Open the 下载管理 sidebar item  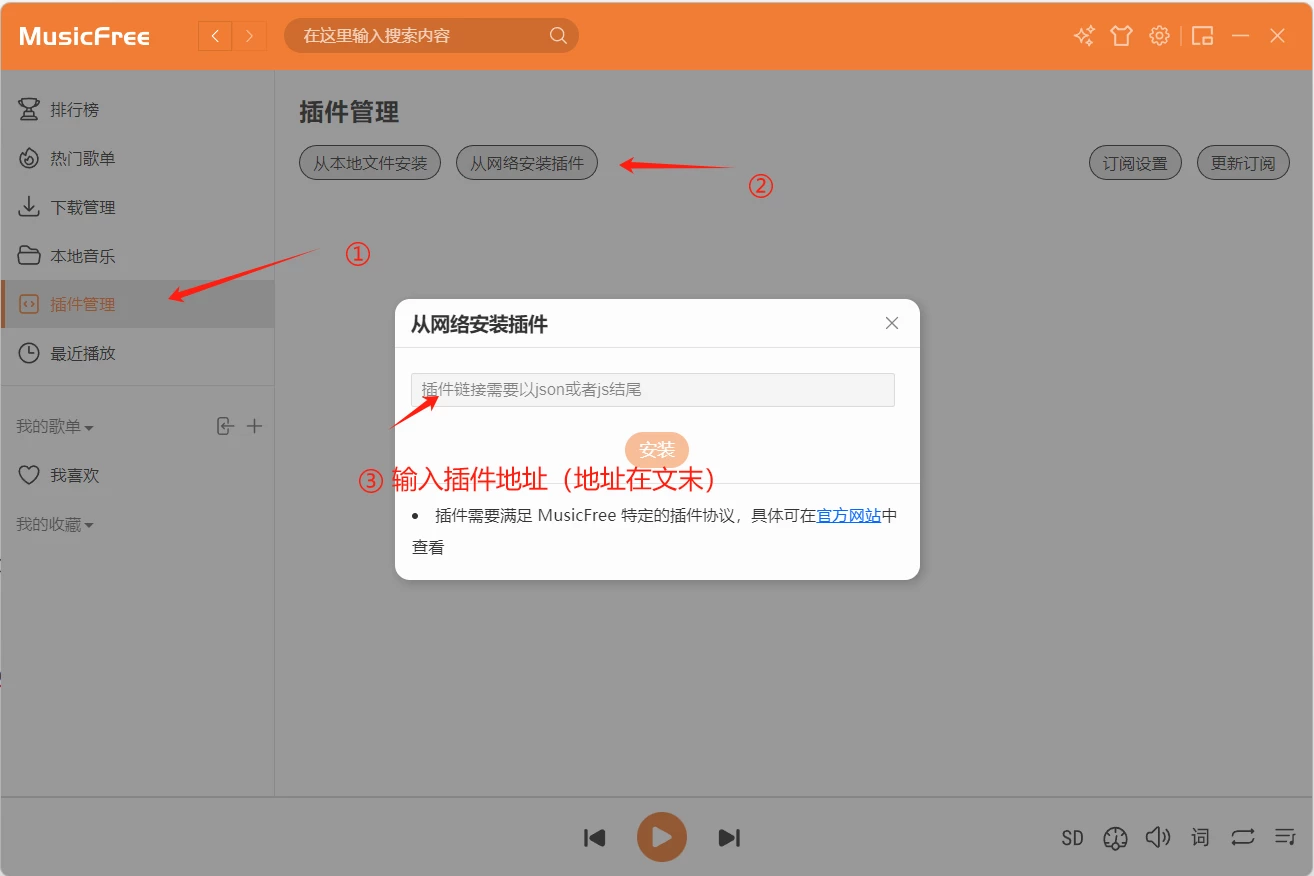[x=137, y=208]
